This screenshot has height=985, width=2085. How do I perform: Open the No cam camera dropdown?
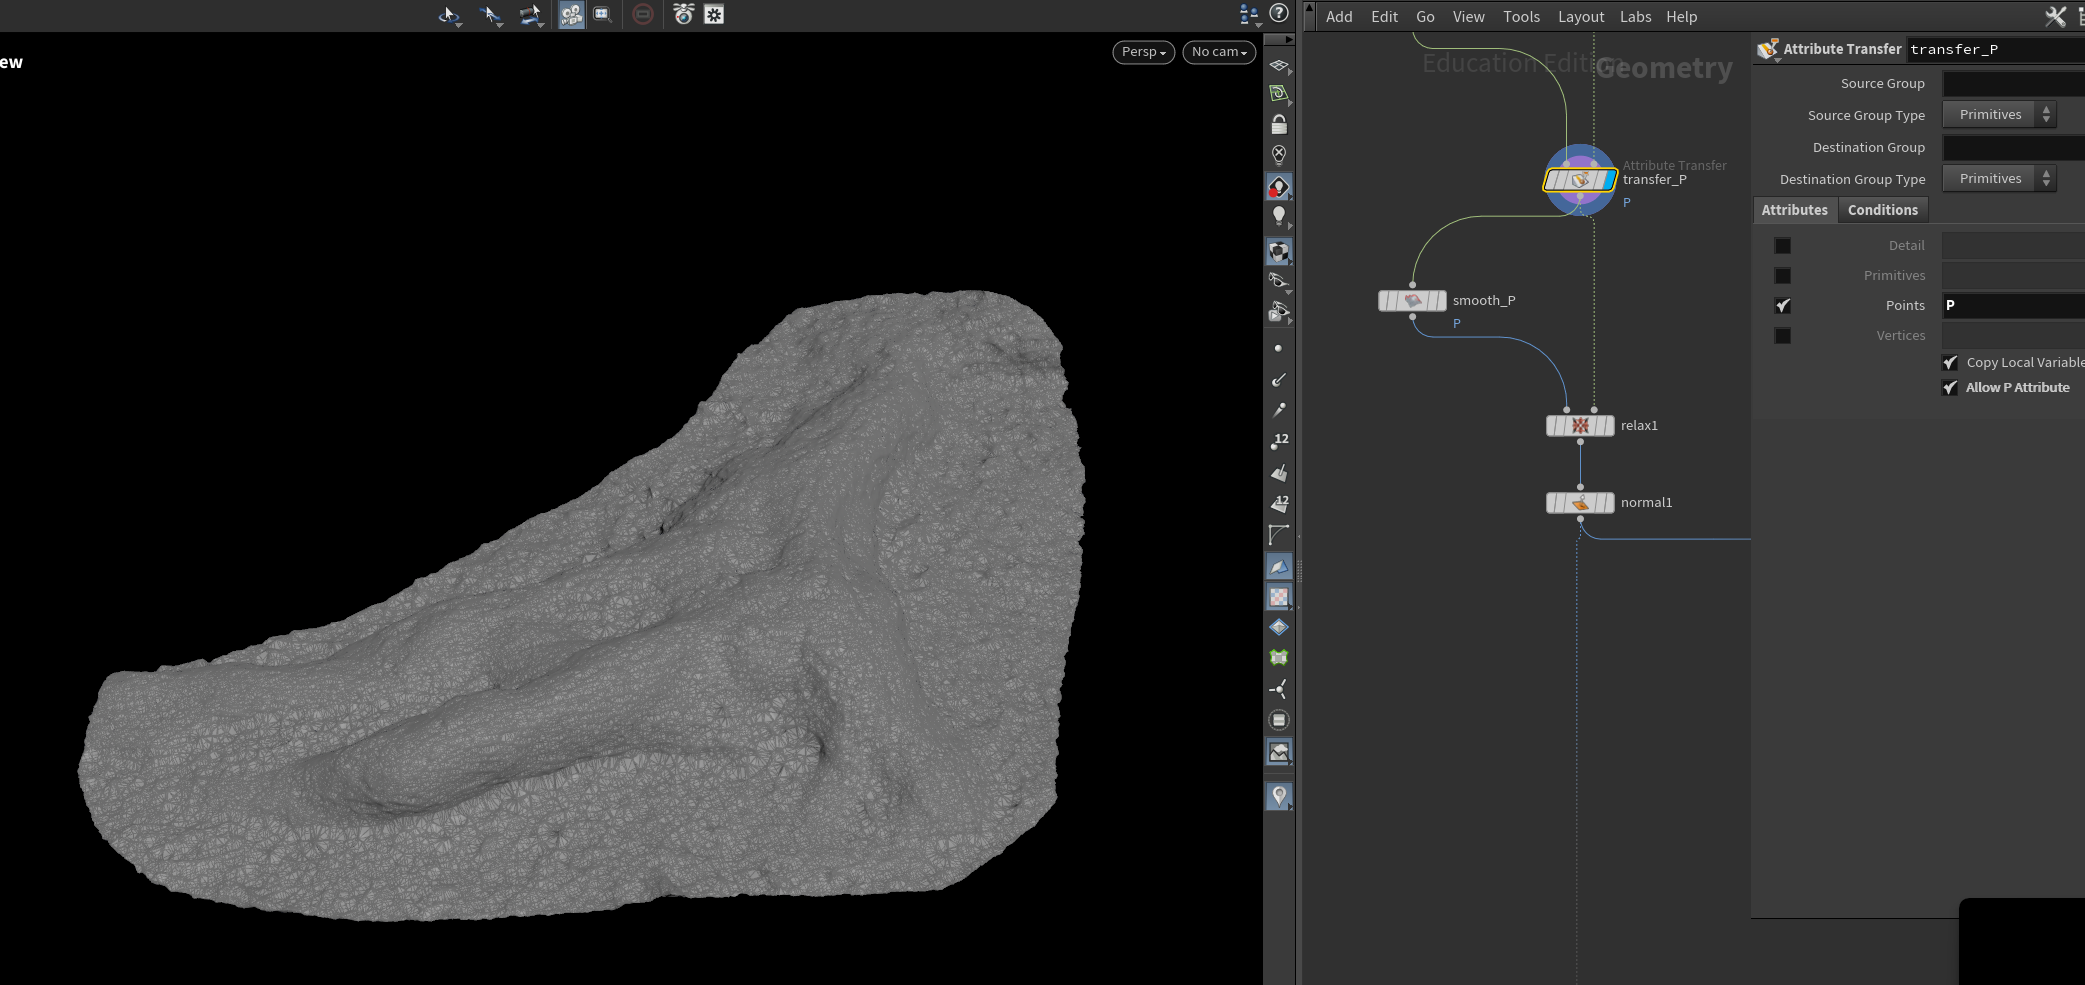(1218, 52)
